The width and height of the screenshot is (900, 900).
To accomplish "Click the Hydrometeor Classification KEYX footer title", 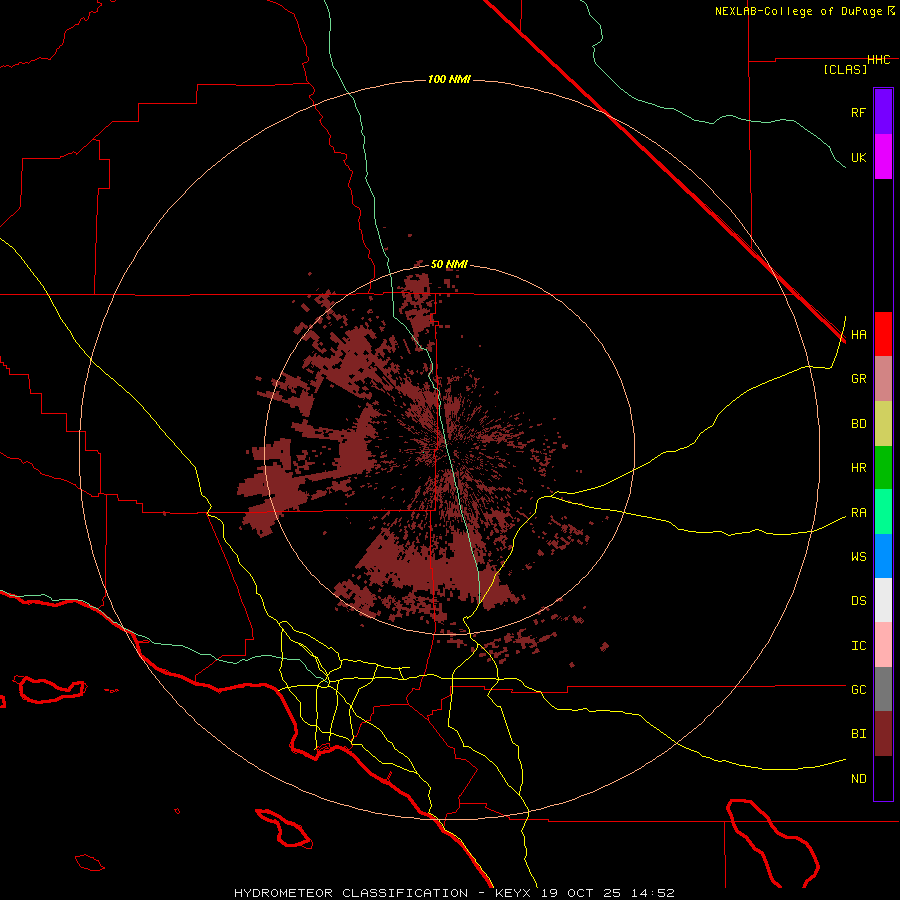I will (x=454, y=893).
